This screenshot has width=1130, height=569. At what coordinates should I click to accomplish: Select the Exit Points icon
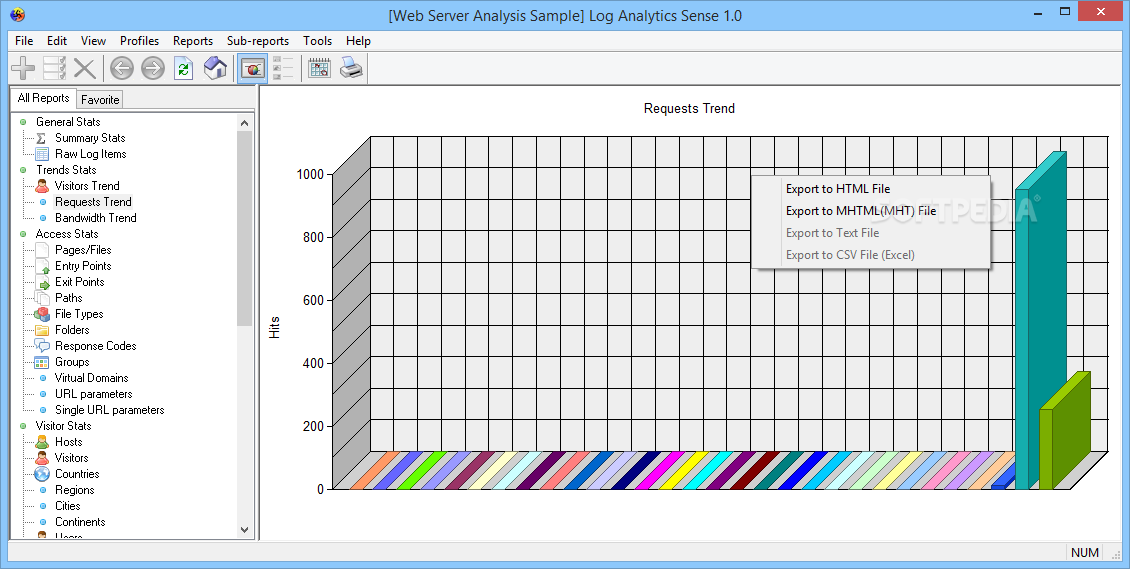[42, 282]
